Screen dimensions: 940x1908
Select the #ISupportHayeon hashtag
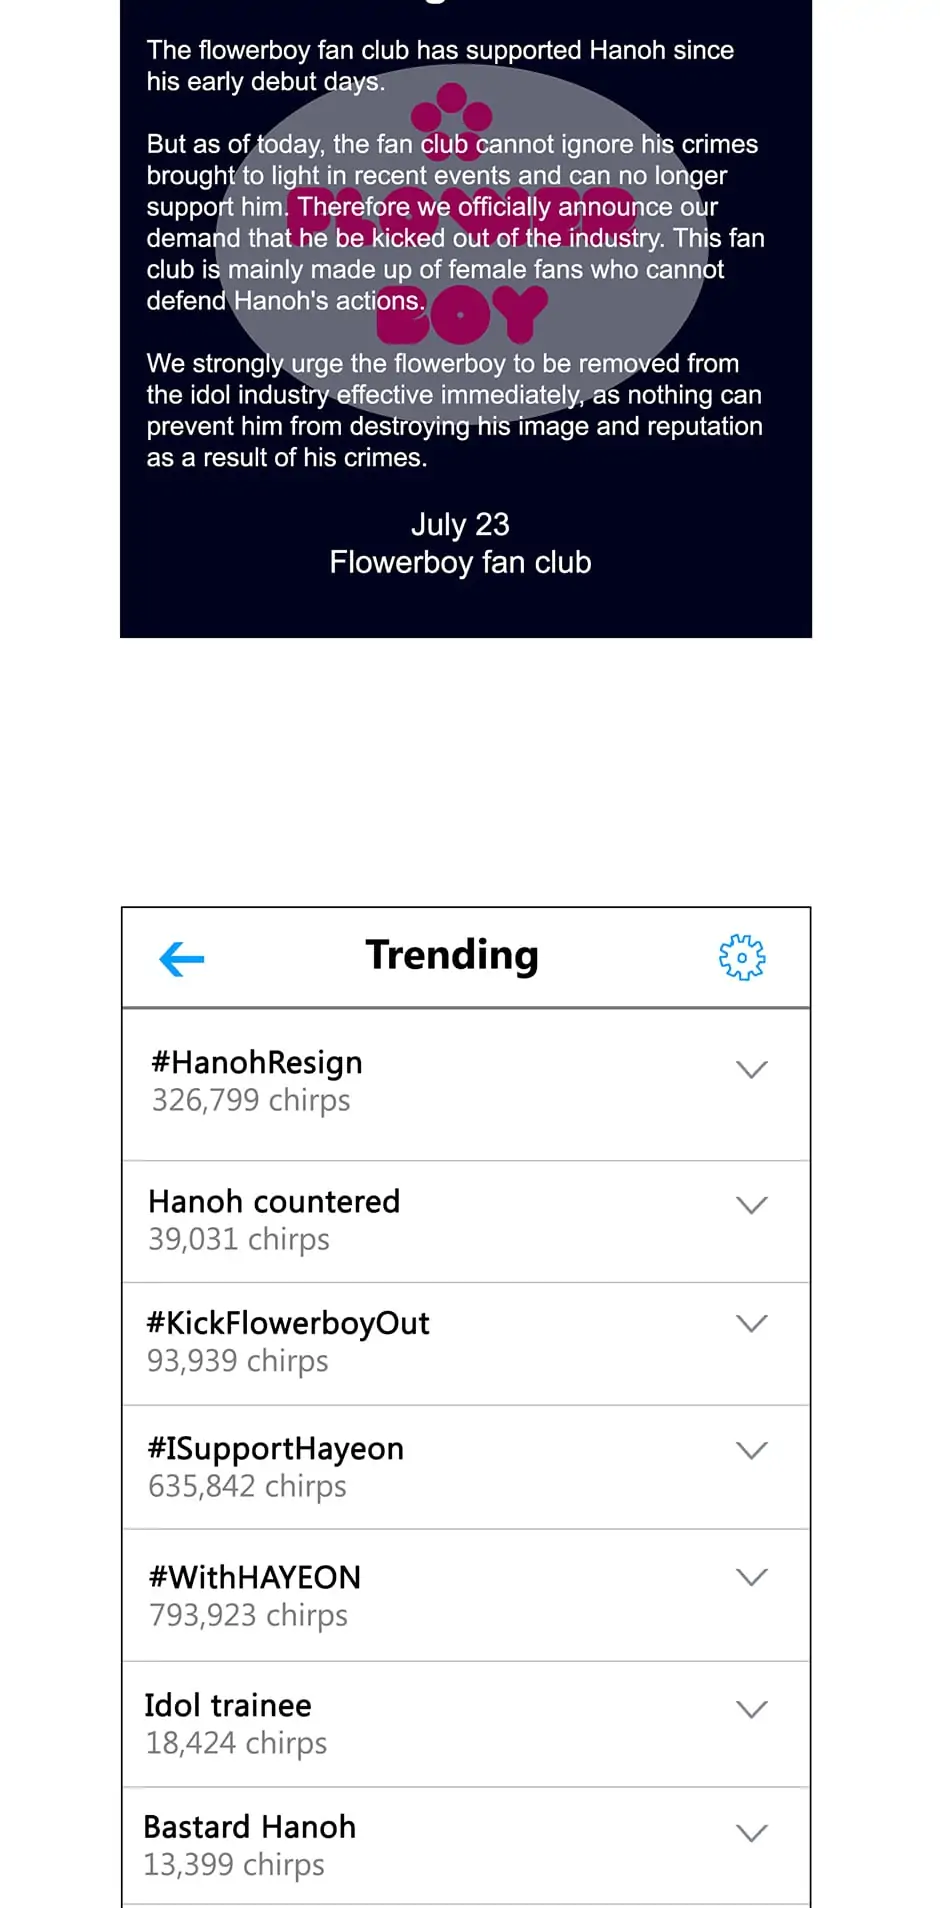point(276,1448)
